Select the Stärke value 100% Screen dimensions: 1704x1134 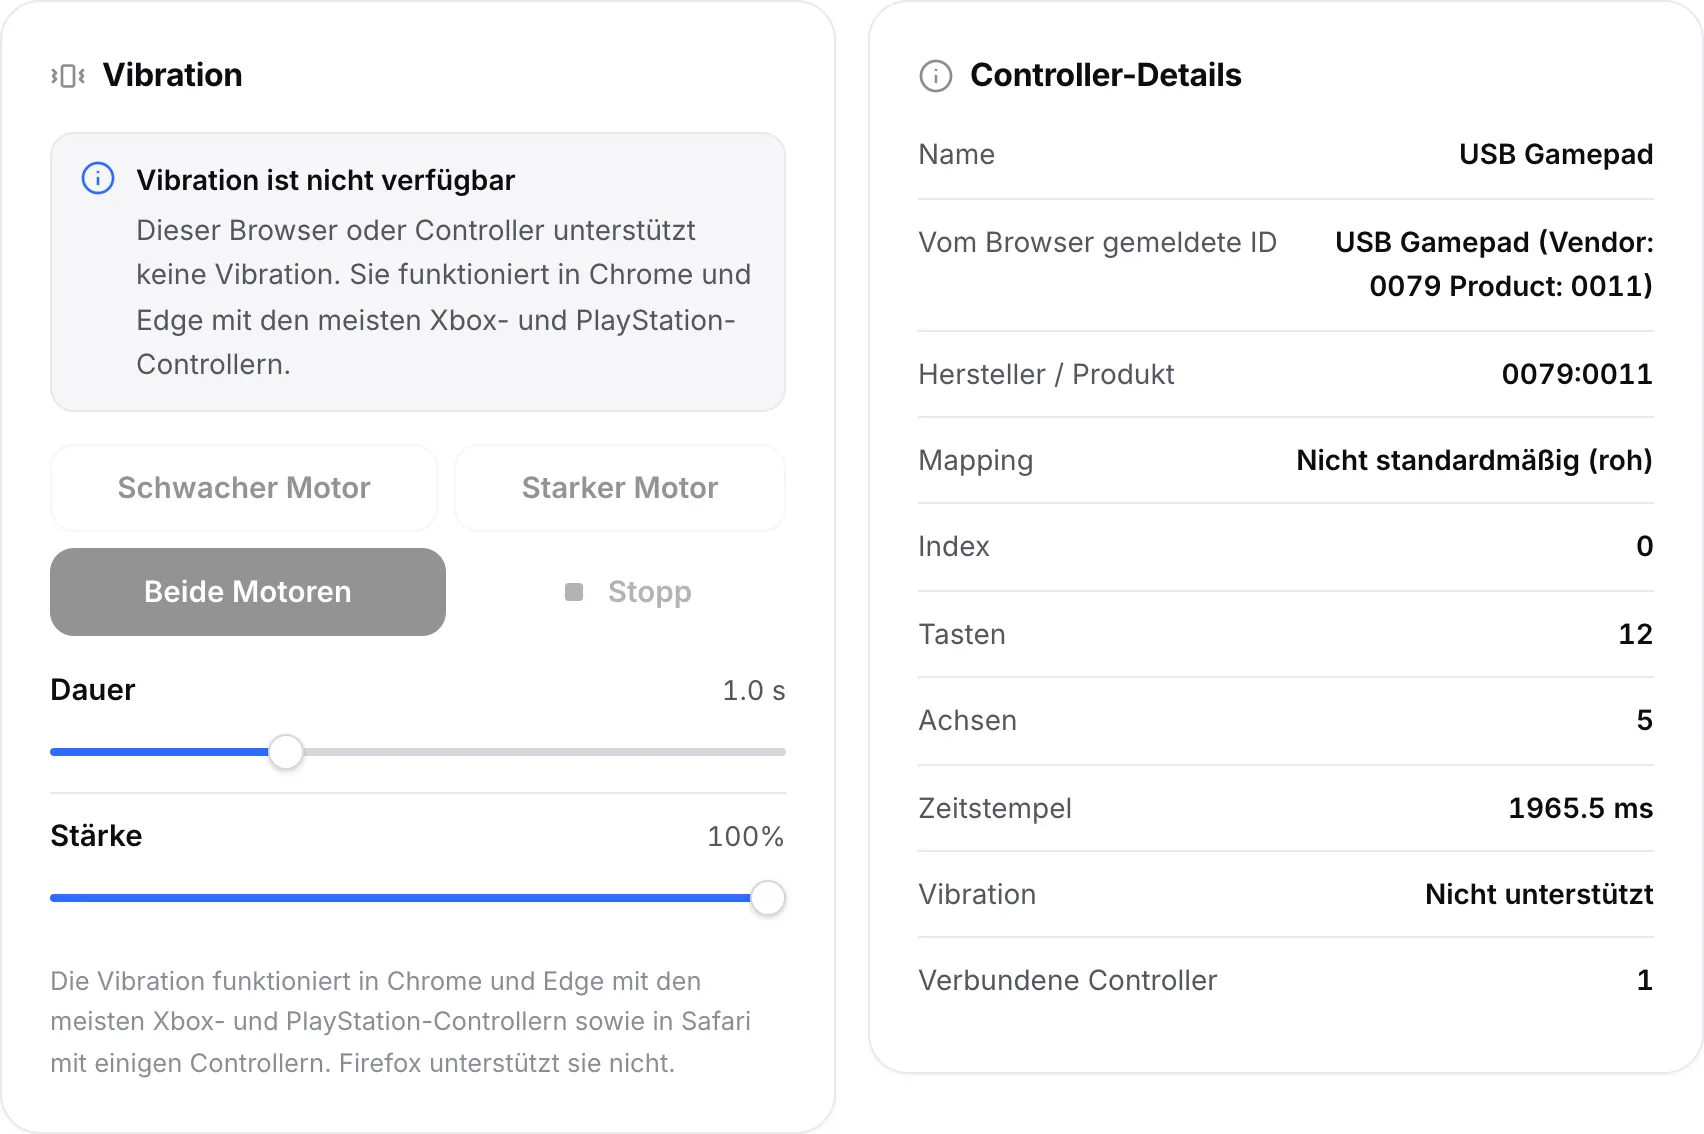[746, 836]
